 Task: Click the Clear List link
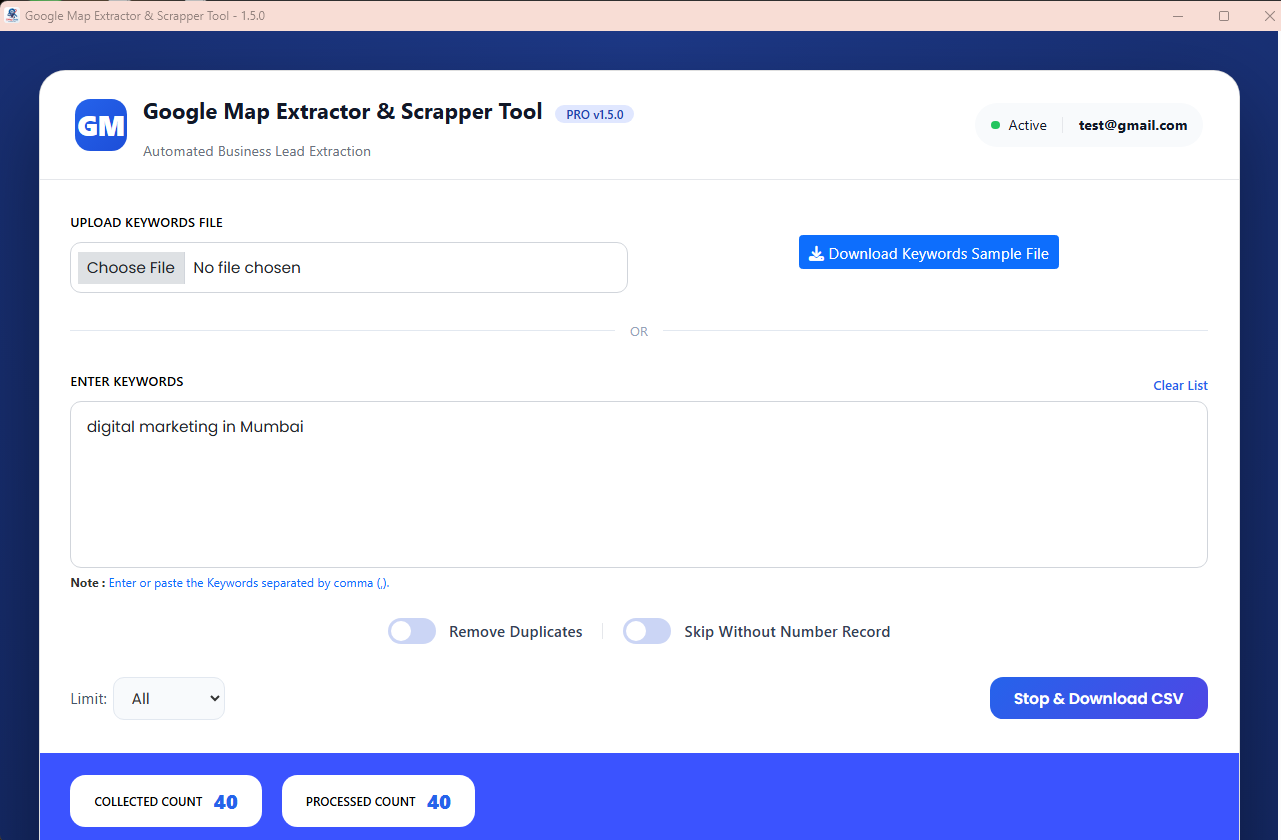tap(1180, 385)
